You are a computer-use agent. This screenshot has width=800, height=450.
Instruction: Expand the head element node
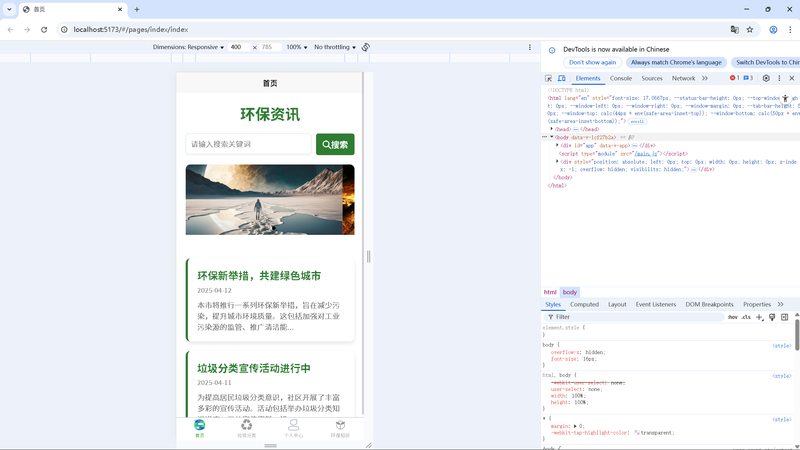(x=552, y=129)
